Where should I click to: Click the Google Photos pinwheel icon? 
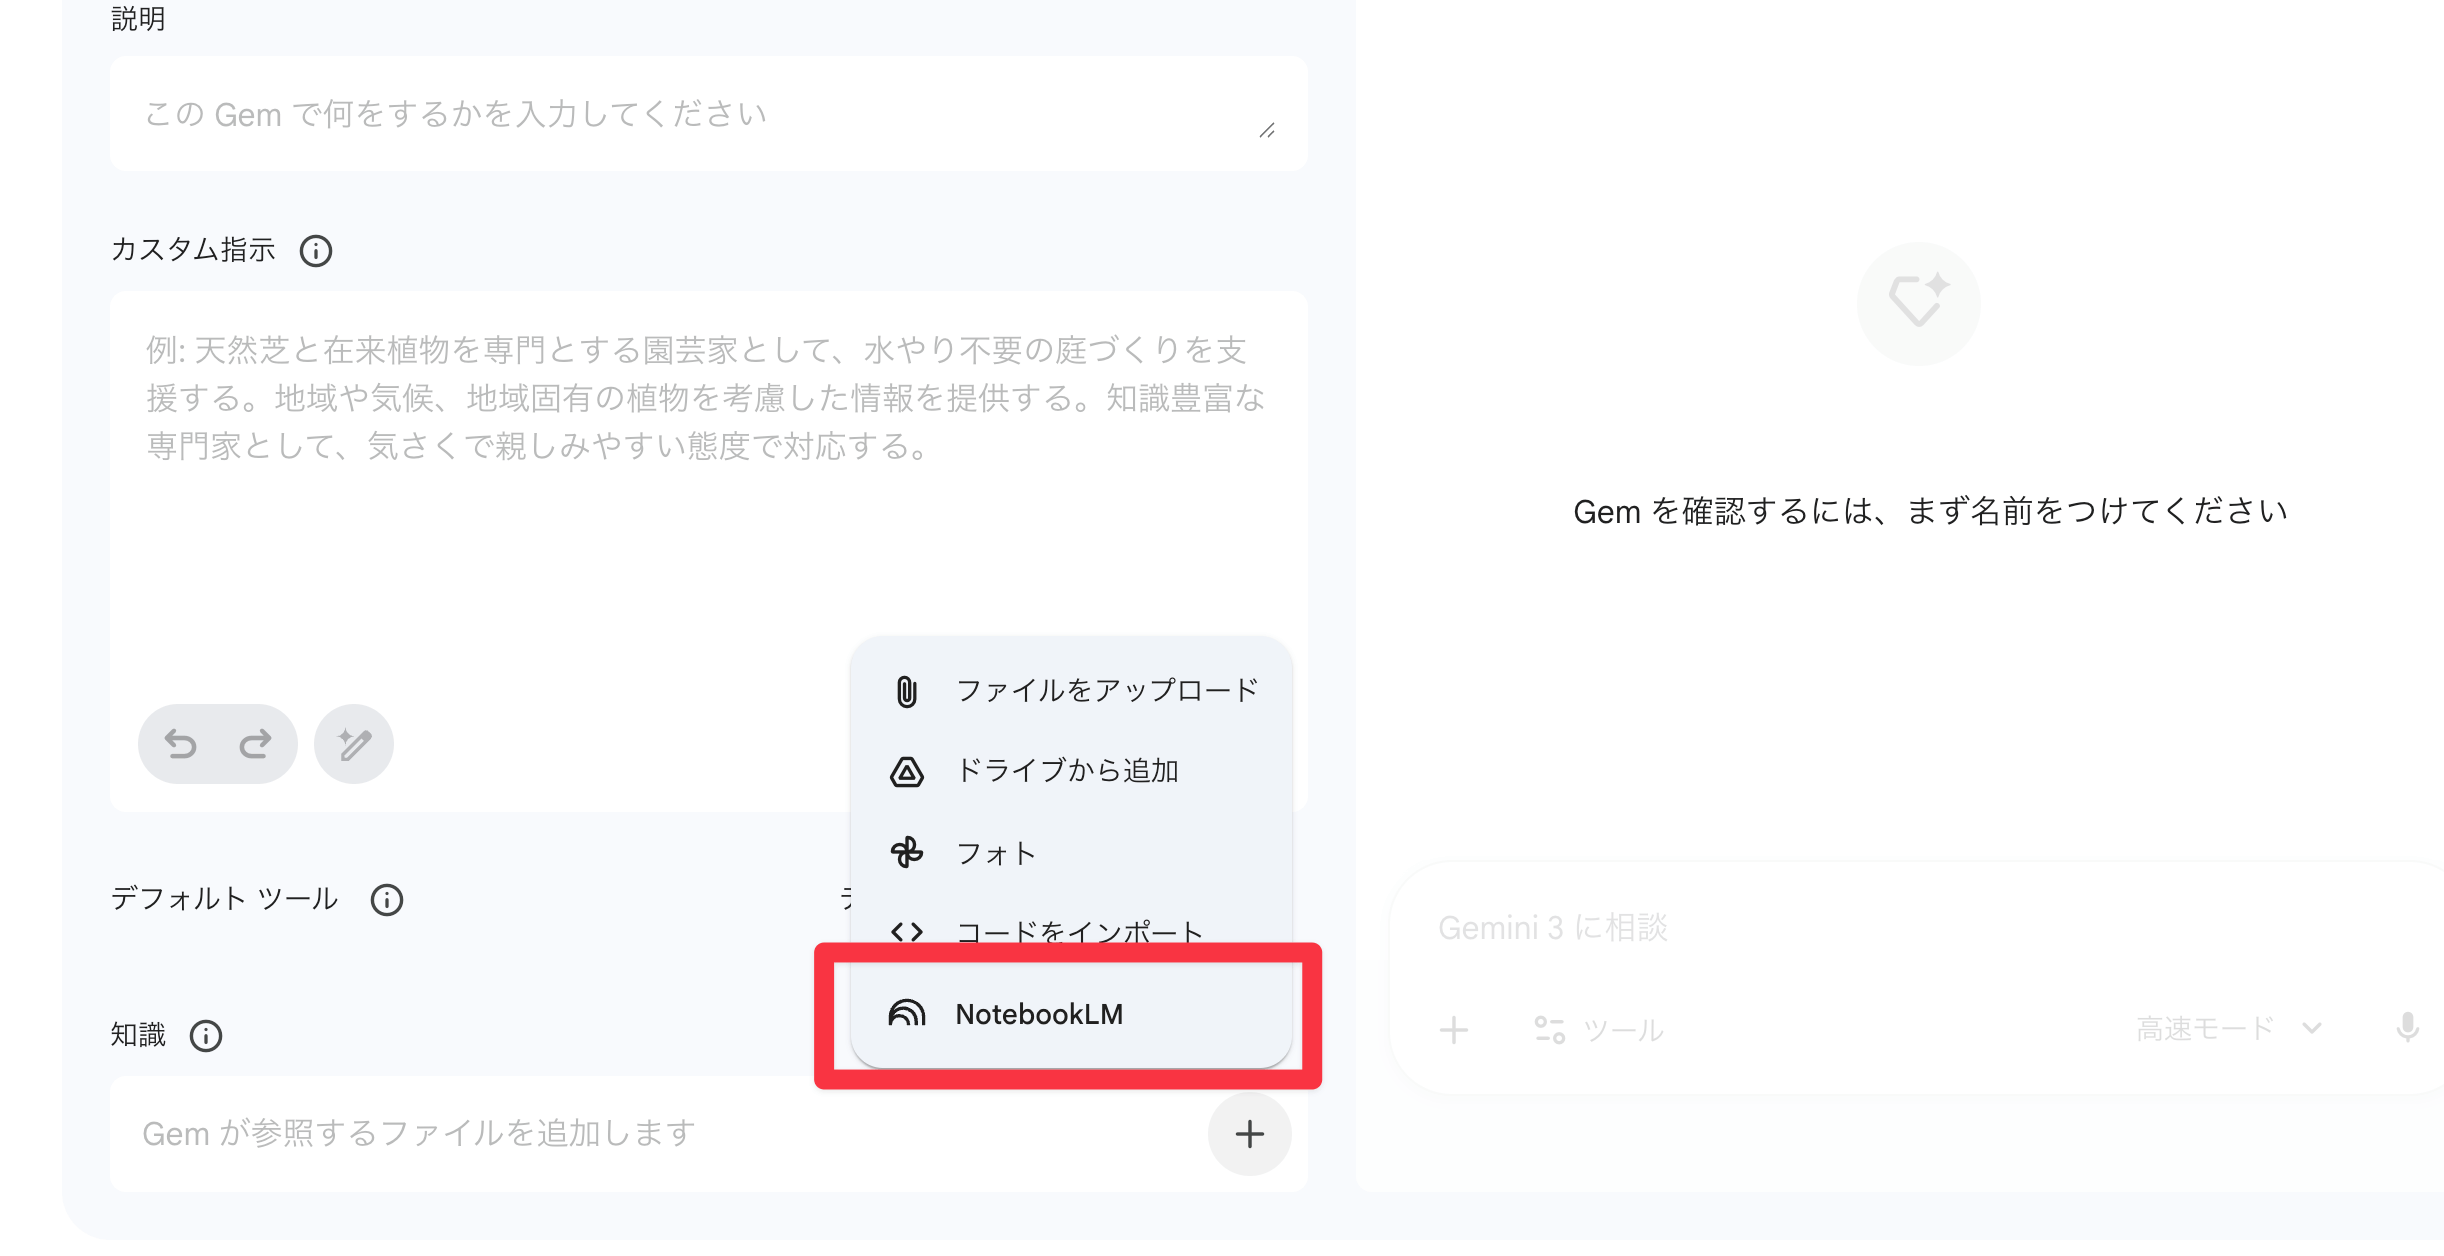[905, 853]
